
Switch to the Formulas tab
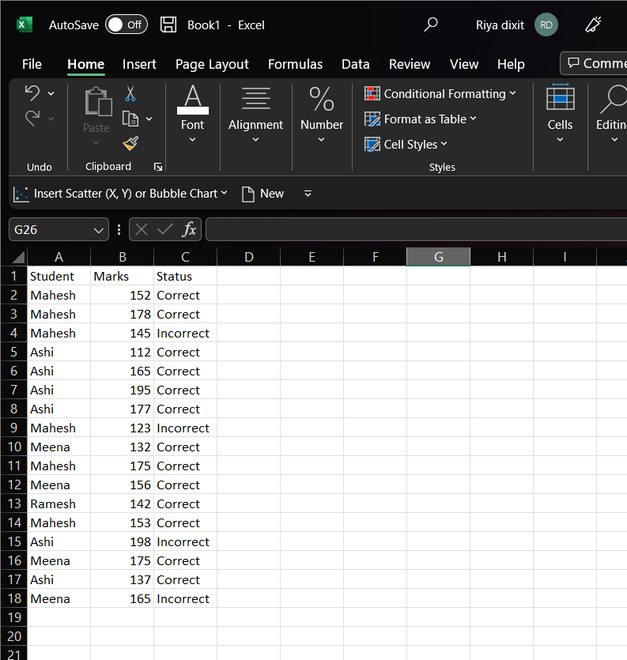coord(295,64)
